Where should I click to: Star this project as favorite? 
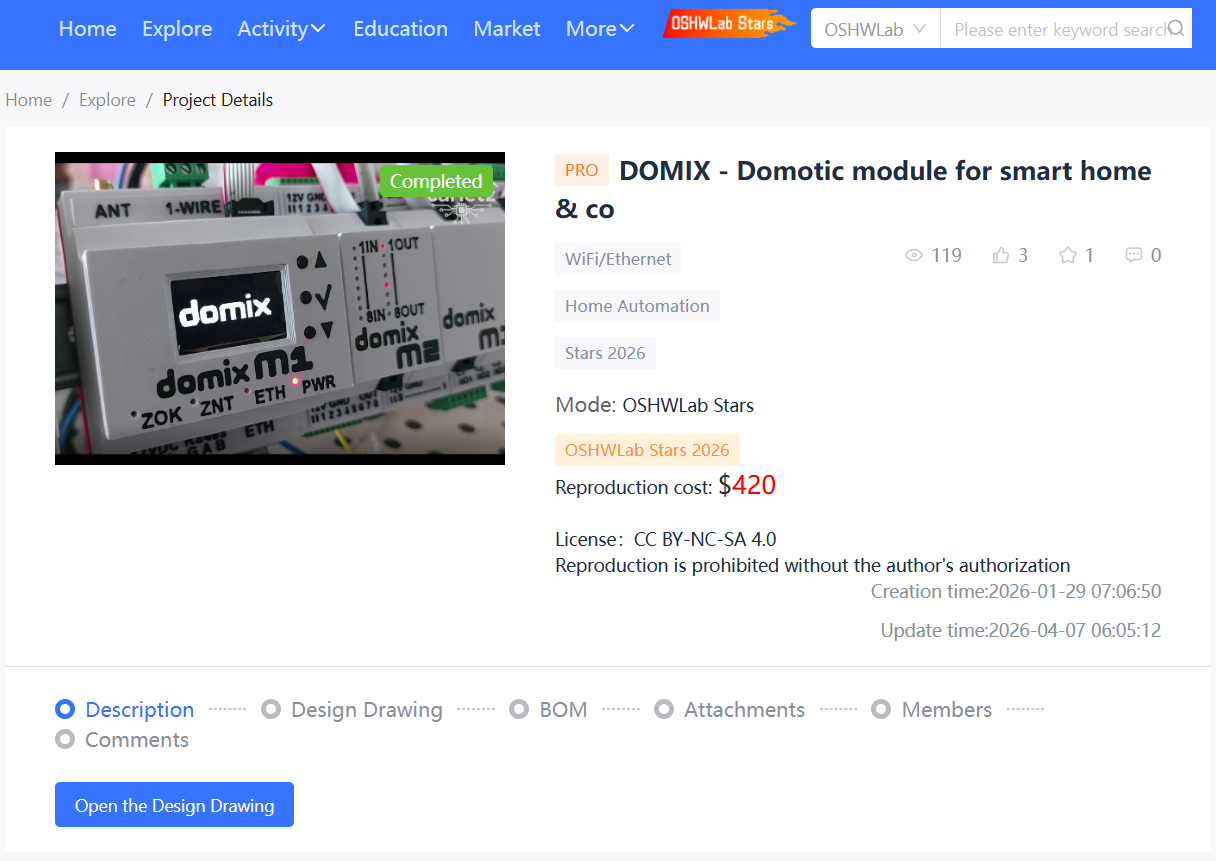pos(1067,256)
